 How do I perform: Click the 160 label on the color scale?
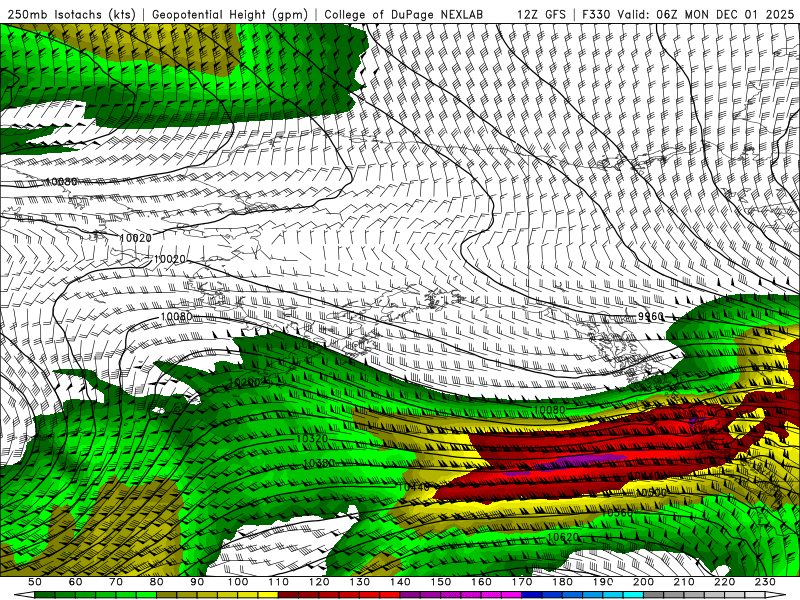tap(481, 582)
